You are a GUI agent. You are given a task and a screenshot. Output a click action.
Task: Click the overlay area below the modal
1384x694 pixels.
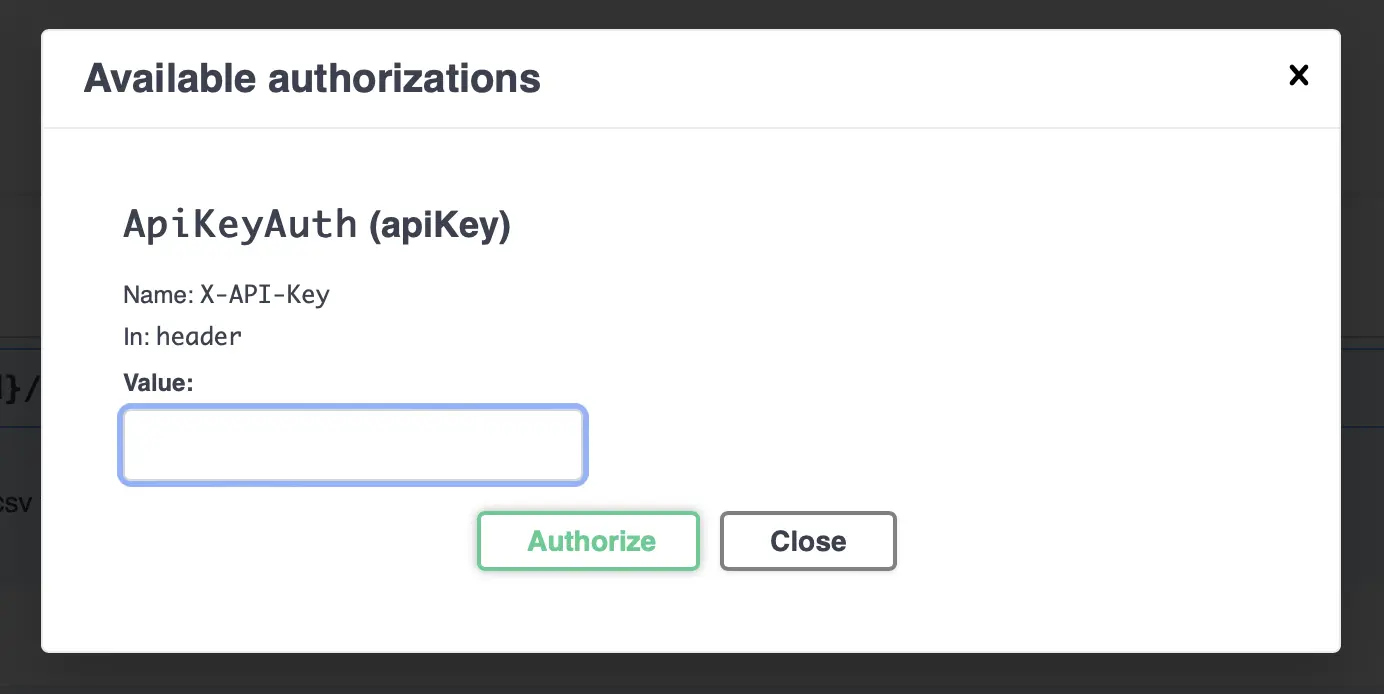click(x=692, y=678)
